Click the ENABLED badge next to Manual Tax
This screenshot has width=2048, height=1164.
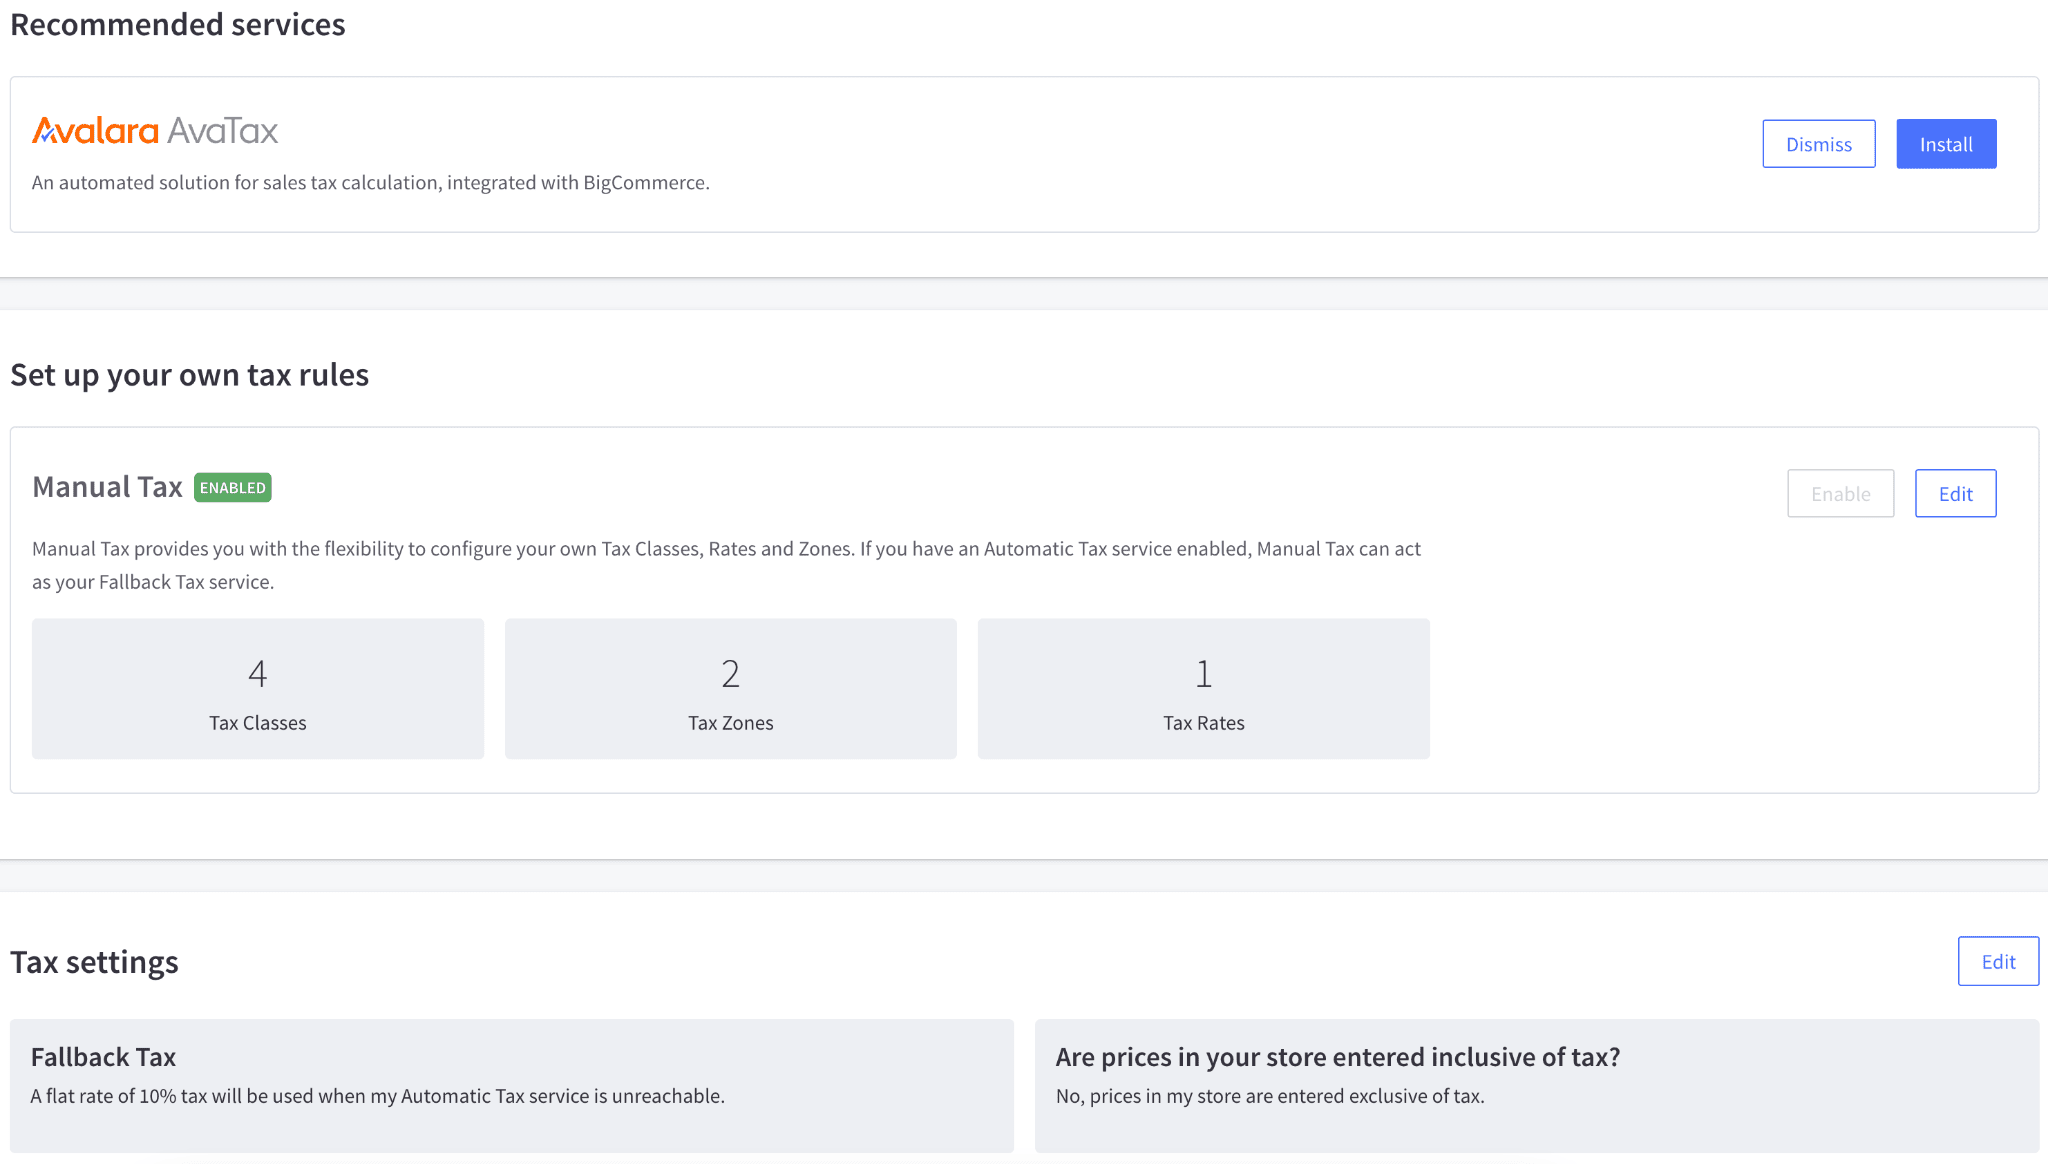(233, 487)
